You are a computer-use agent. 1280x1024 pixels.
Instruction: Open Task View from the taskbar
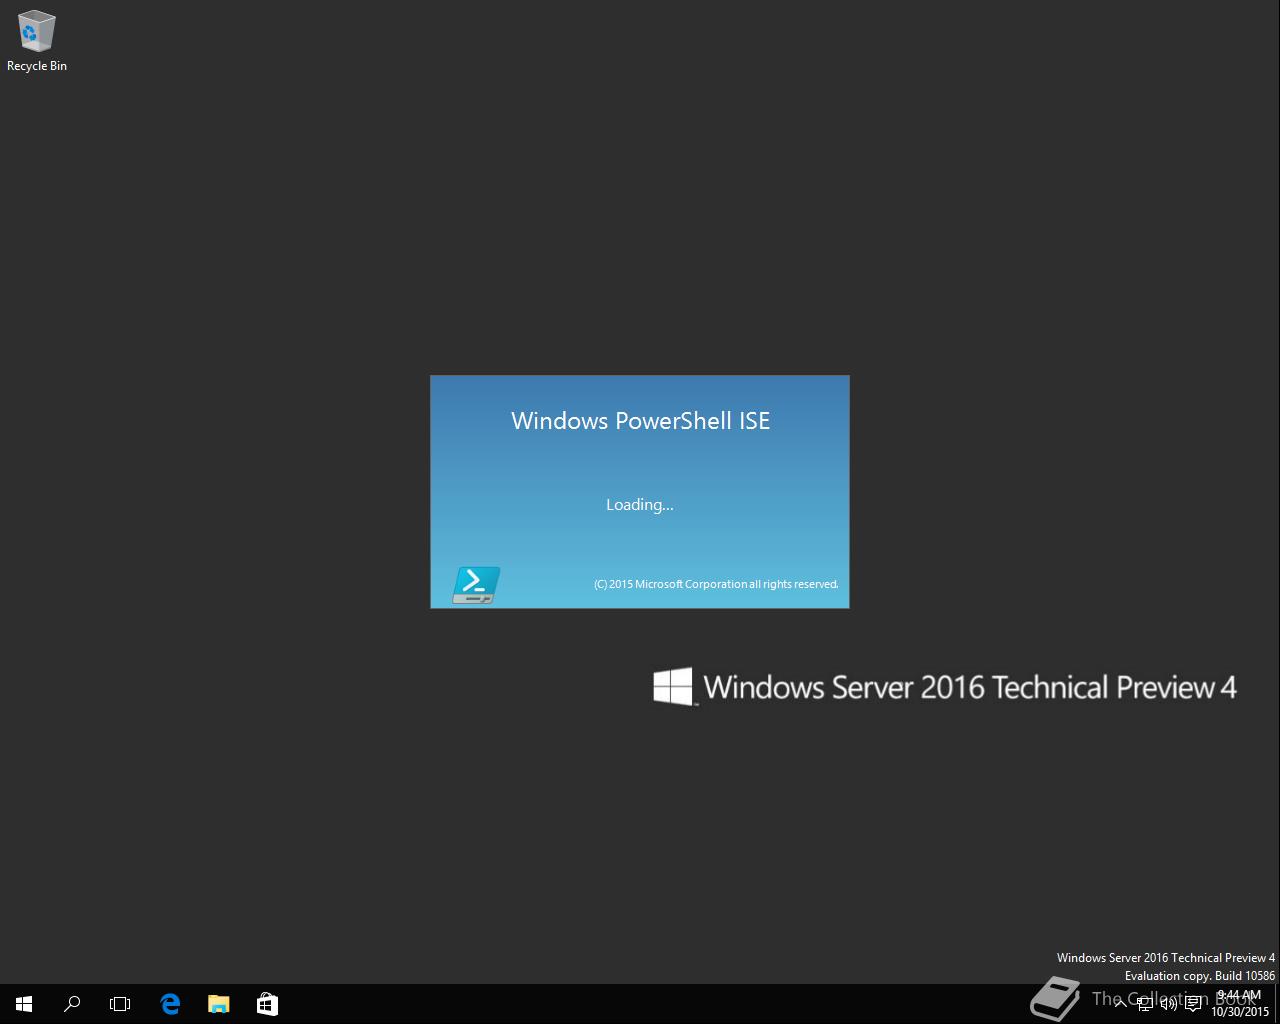(120, 1004)
